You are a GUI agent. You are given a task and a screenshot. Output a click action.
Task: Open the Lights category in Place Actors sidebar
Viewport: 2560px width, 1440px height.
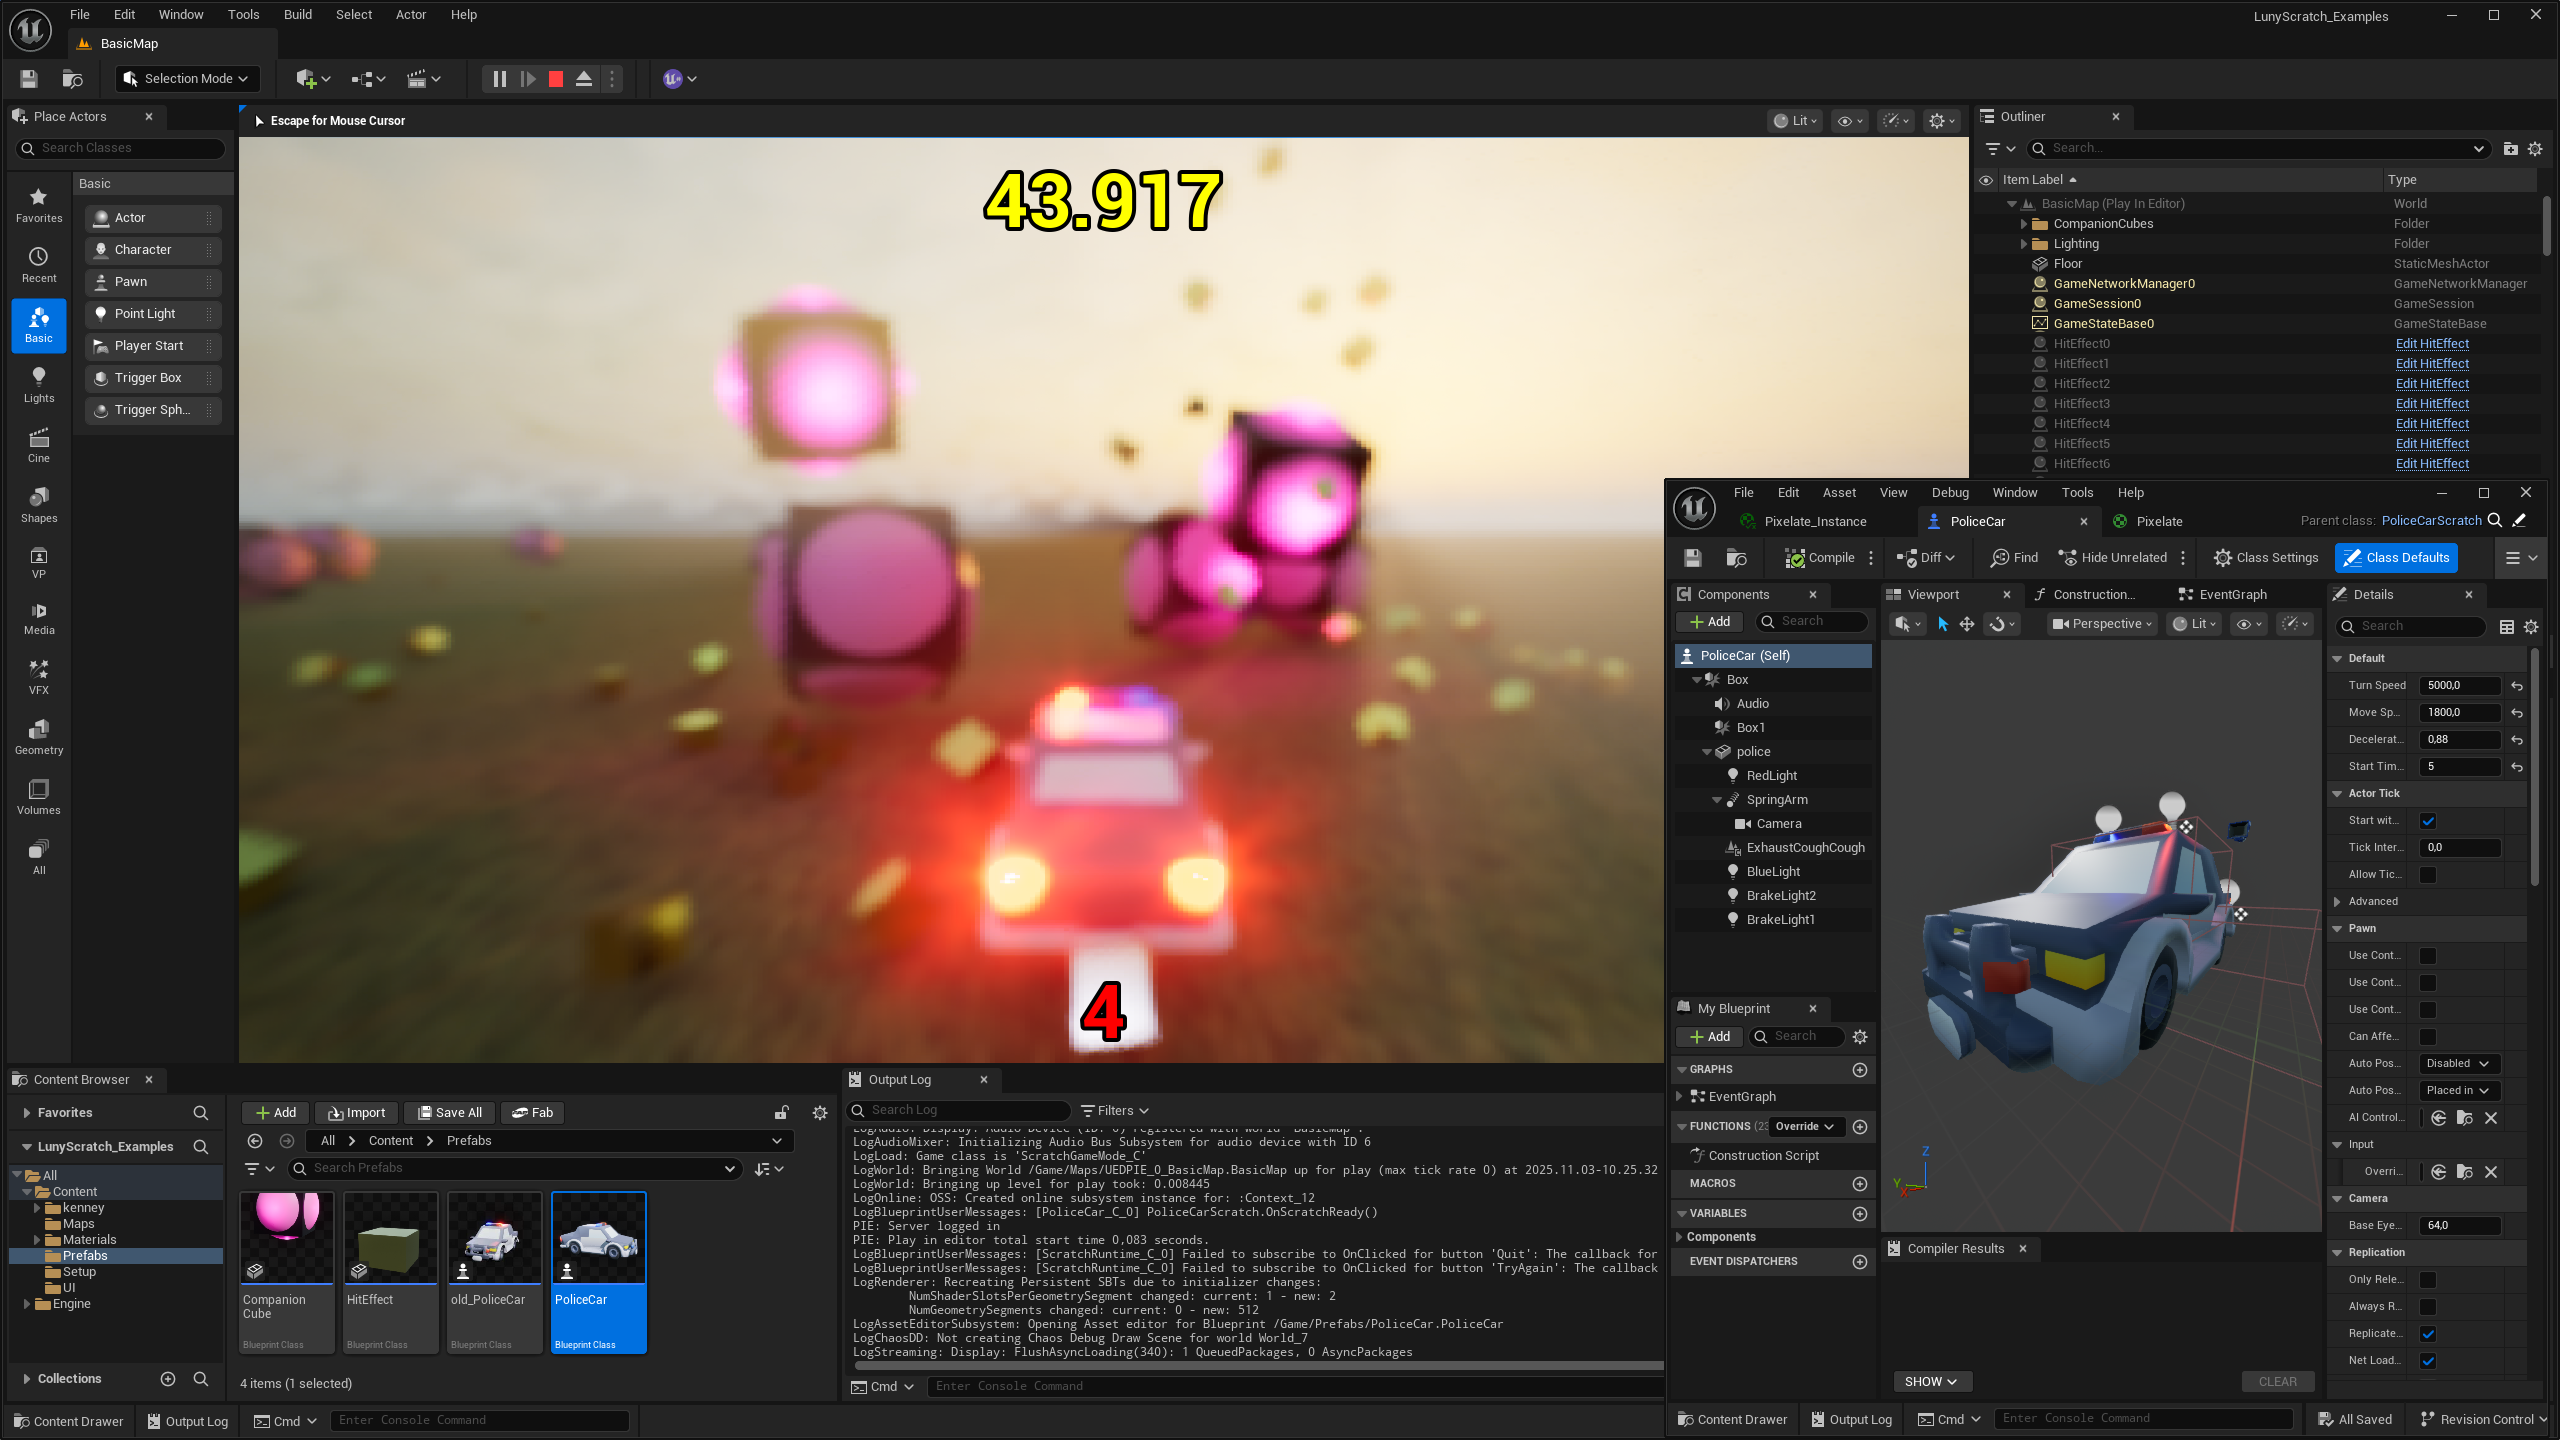pyautogui.click(x=38, y=385)
